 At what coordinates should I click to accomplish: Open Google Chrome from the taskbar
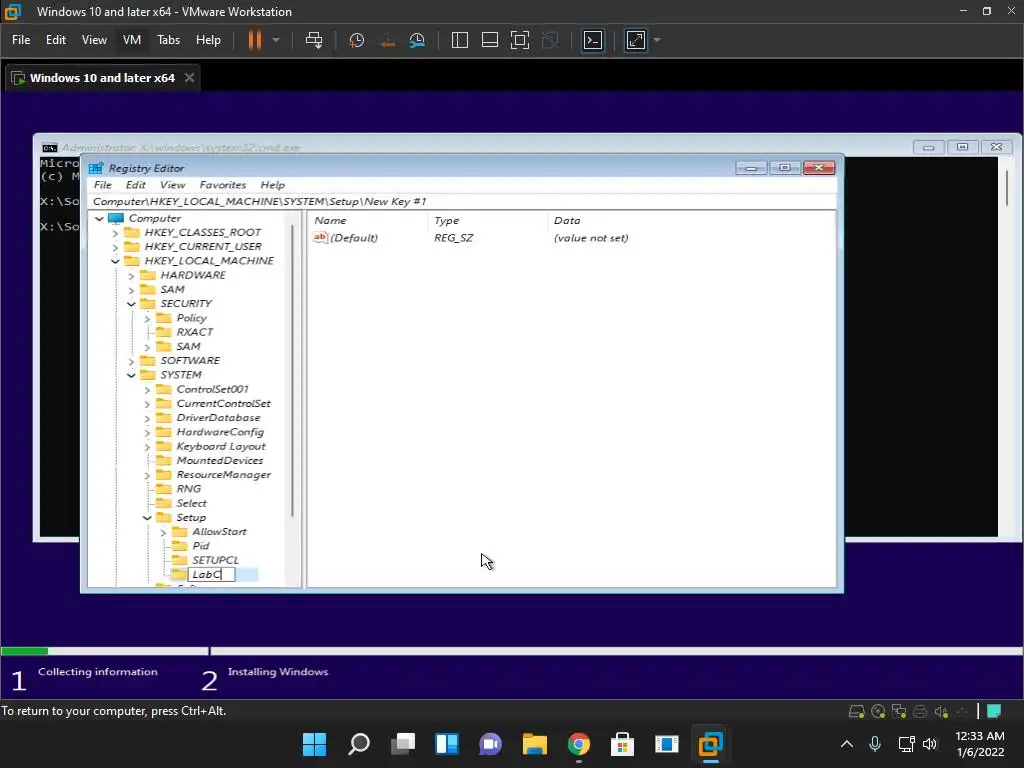[x=579, y=744]
